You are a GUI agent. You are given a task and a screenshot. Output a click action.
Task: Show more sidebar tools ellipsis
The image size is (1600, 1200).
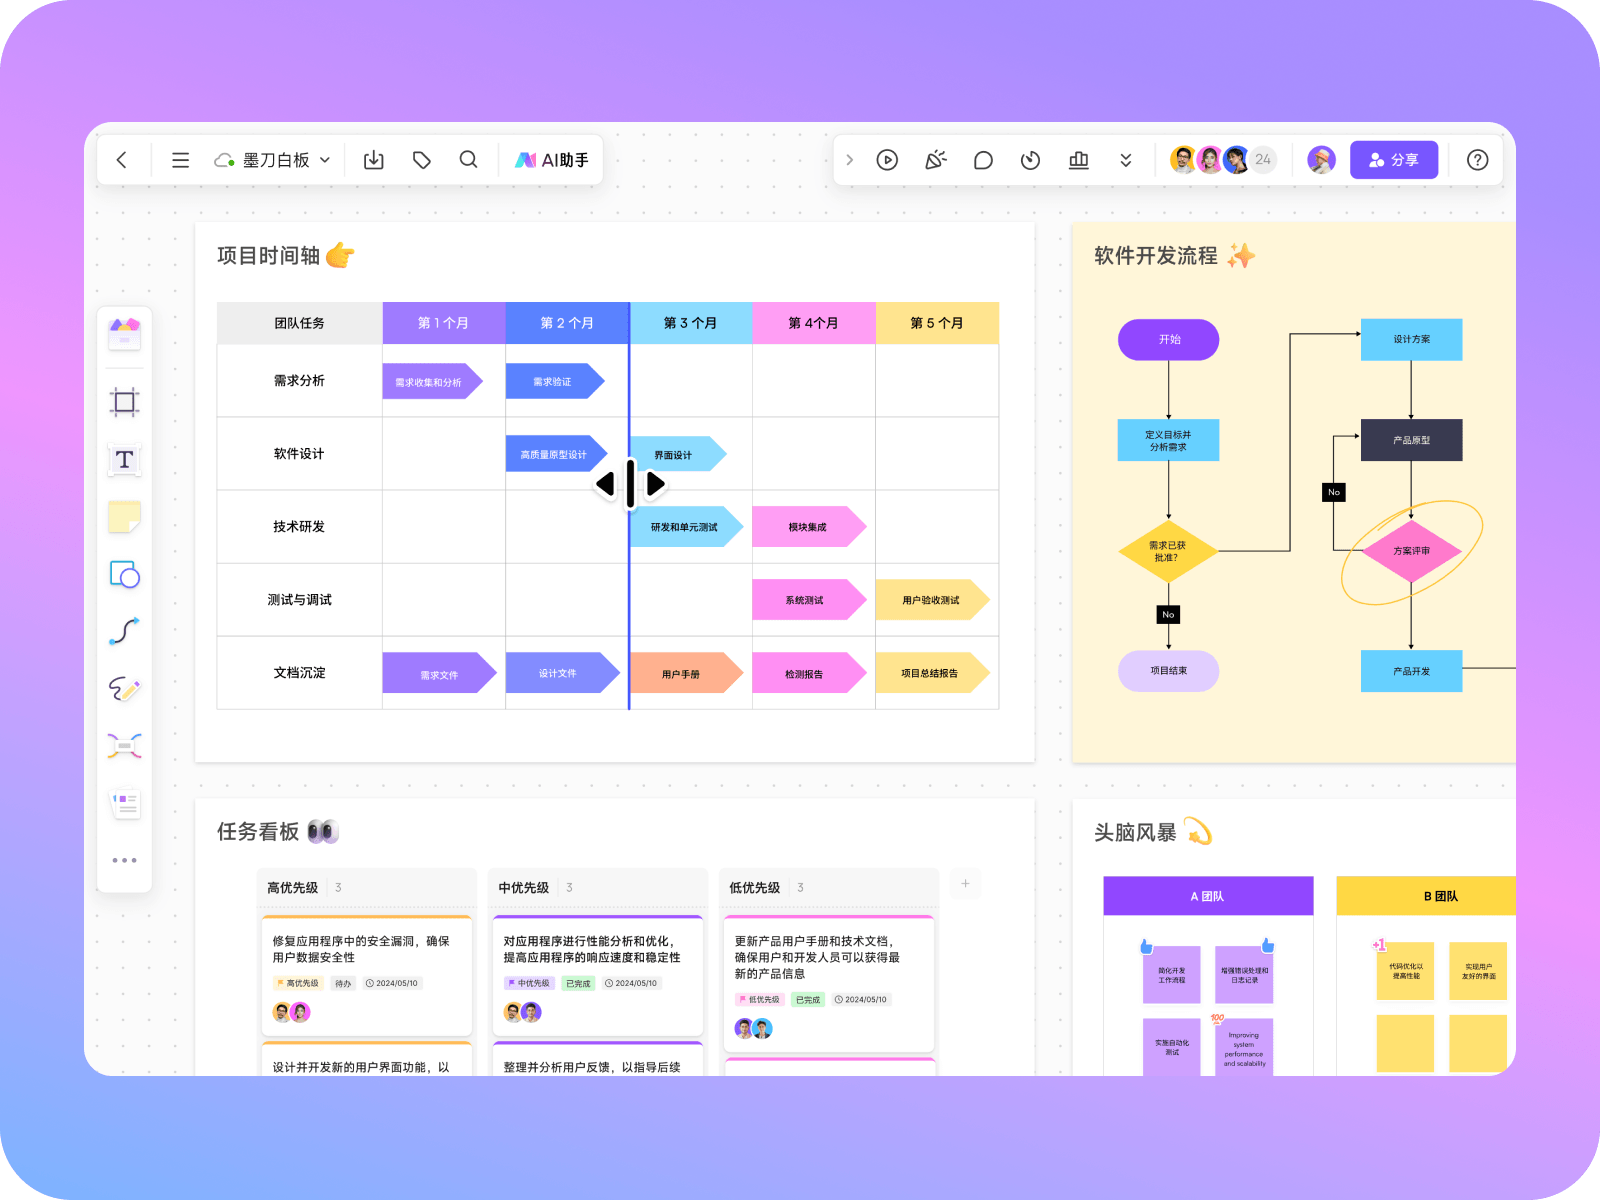click(124, 860)
